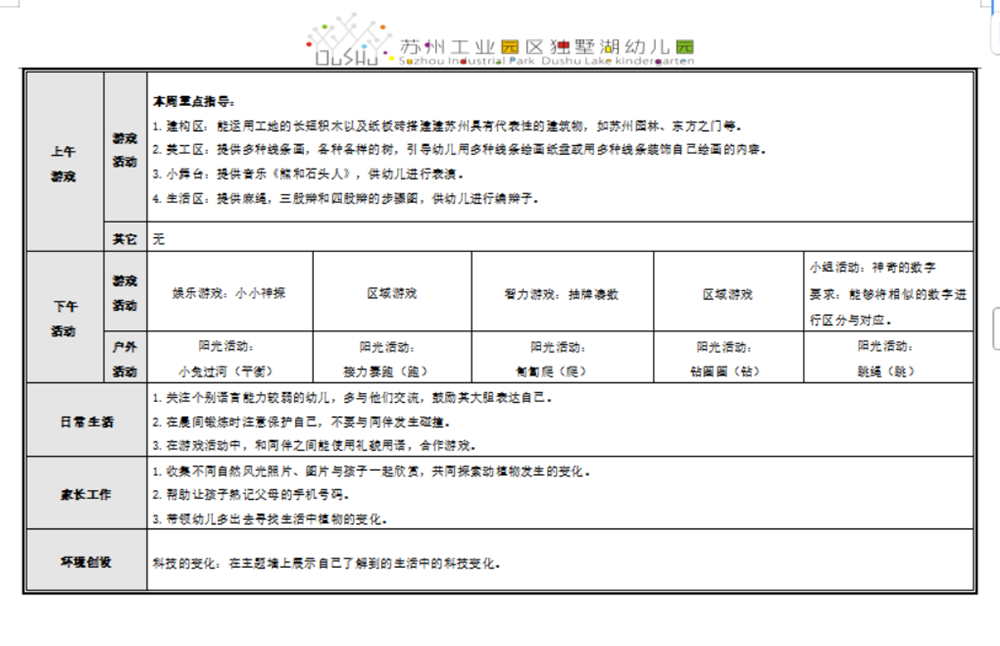Click the 美工区 guidance line

tap(459, 150)
